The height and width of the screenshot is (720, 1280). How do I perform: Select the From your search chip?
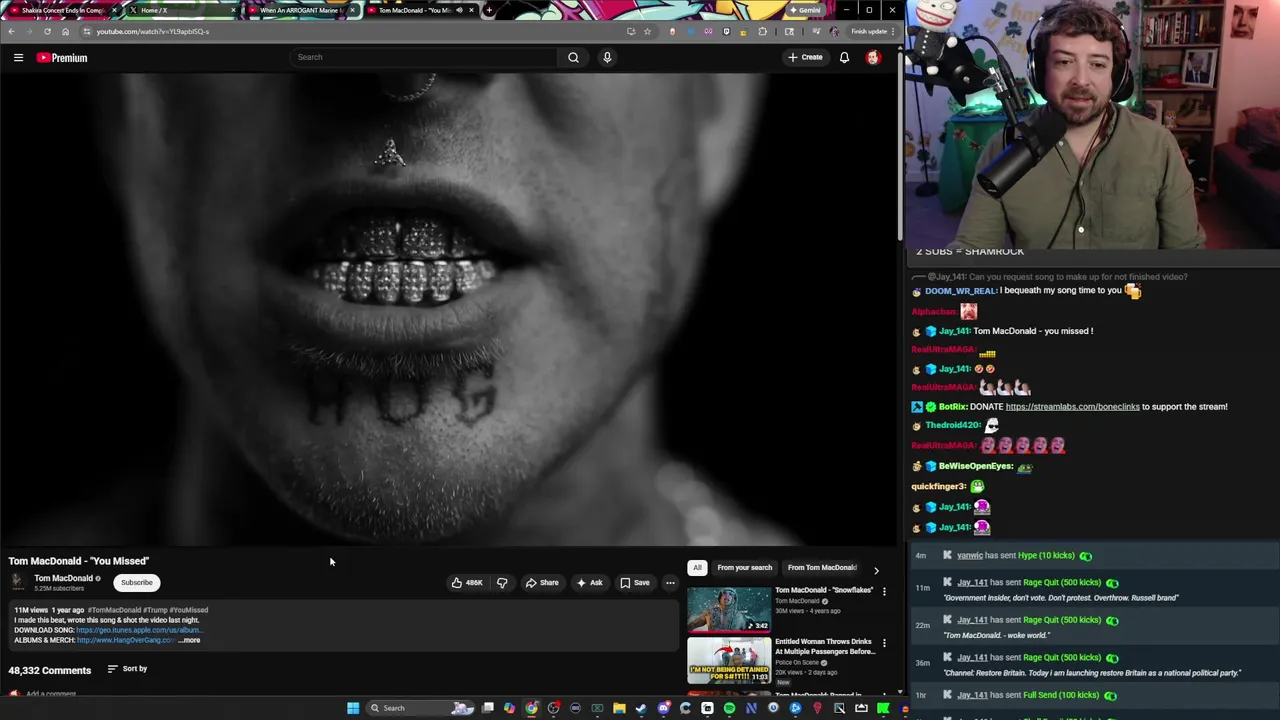[744, 568]
